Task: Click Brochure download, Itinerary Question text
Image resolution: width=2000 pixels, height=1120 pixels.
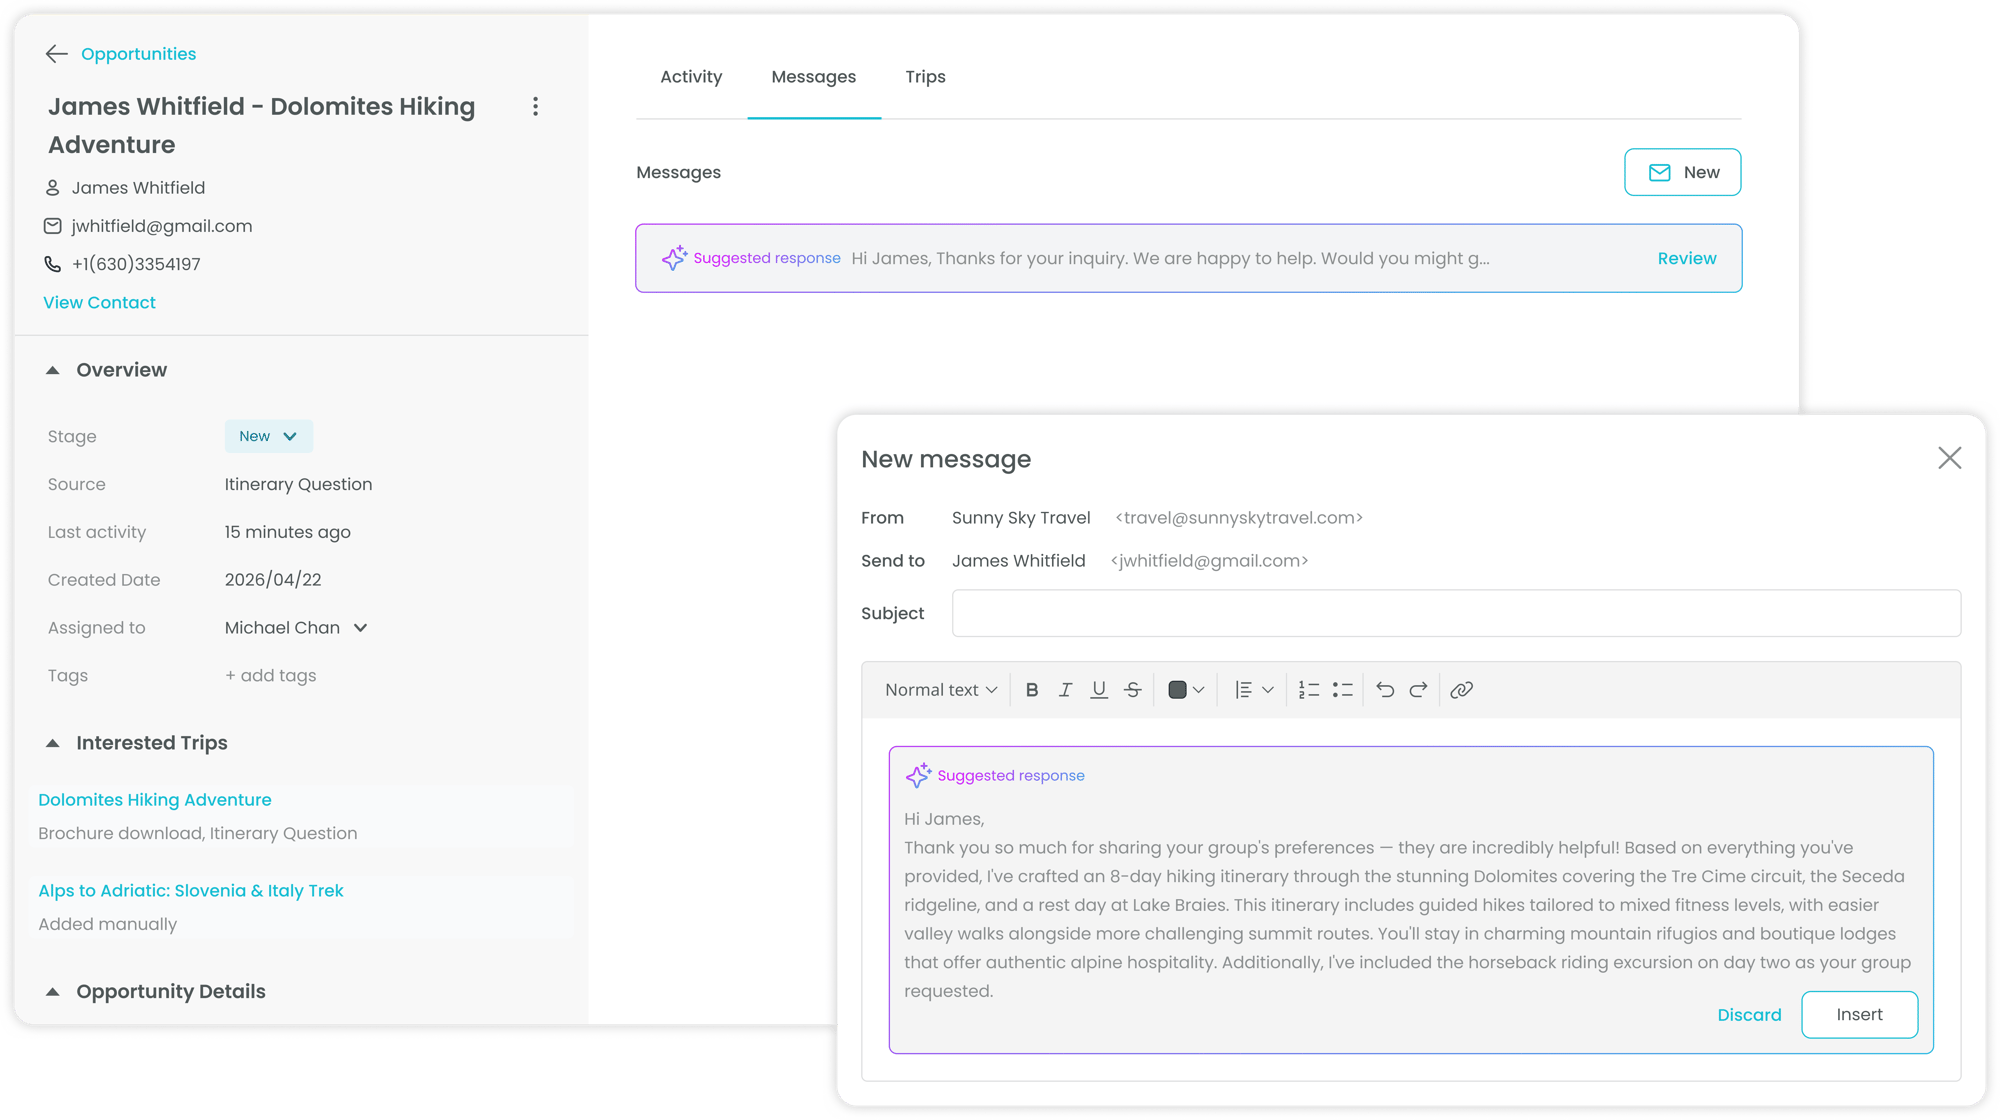Action: click(198, 833)
